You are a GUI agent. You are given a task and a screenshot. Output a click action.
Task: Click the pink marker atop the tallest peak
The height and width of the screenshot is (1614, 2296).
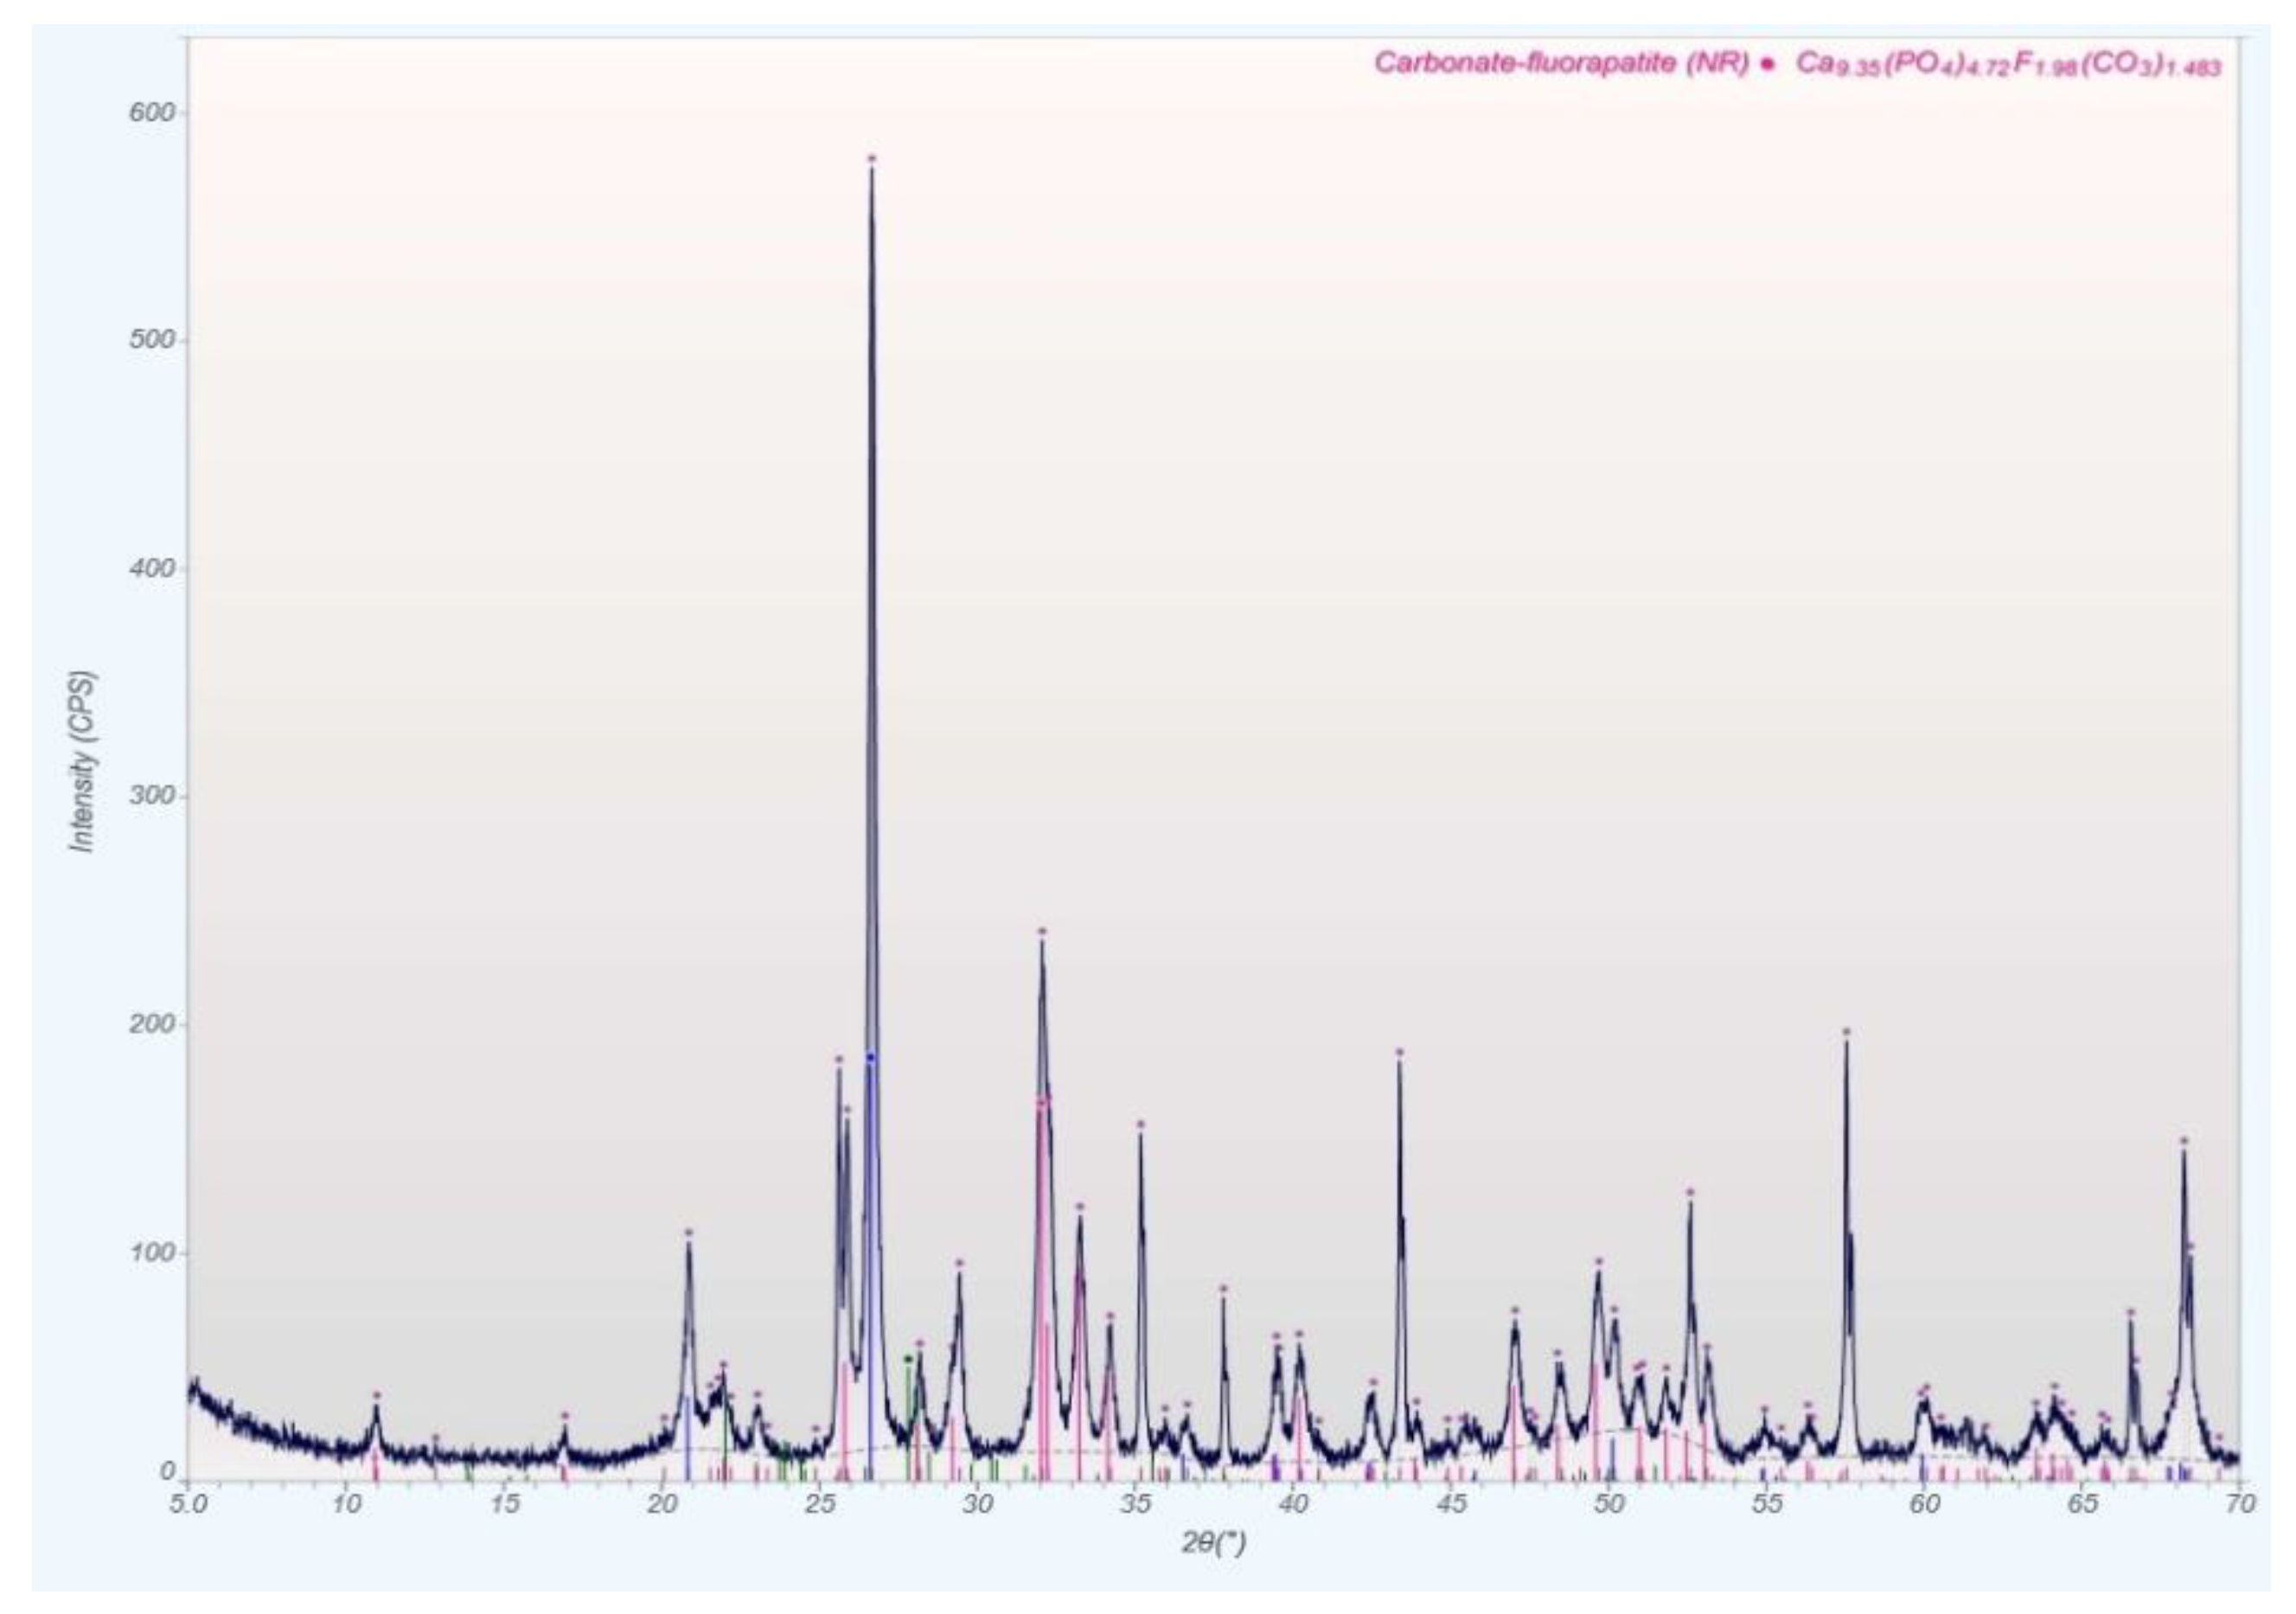coord(871,159)
